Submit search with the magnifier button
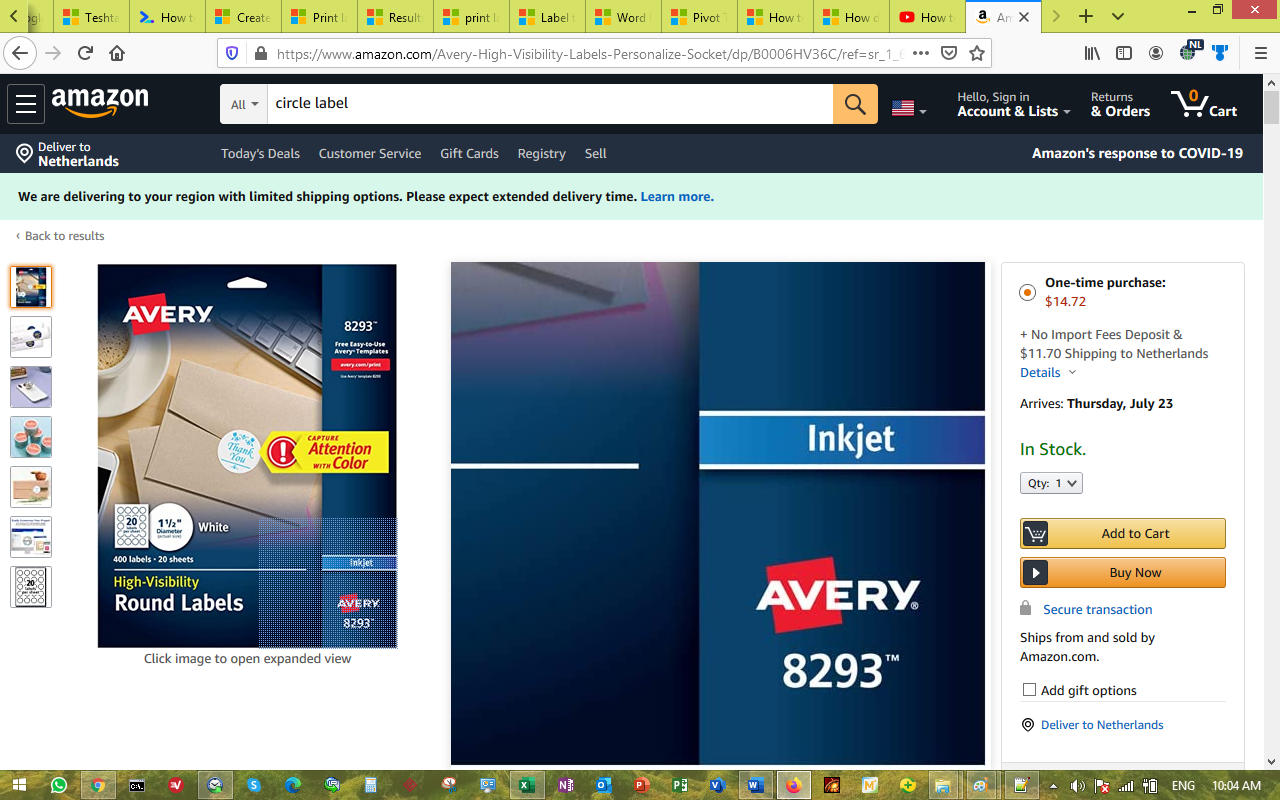 point(855,104)
